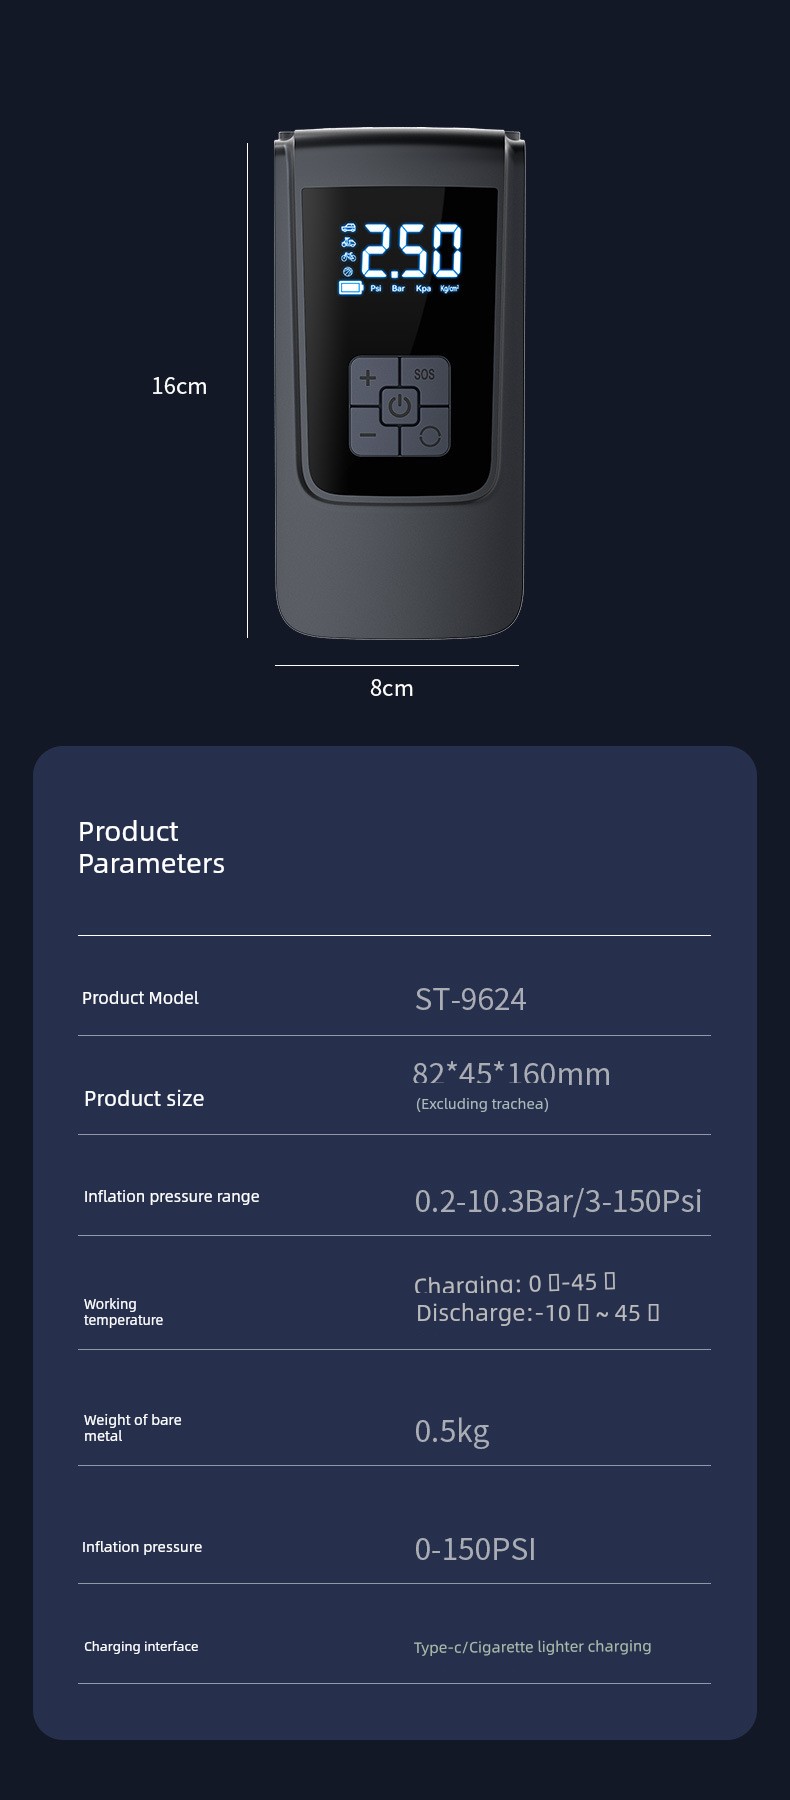The image size is (790, 1800).
Task: Click the 16cm height dimension label
Action: tap(179, 386)
